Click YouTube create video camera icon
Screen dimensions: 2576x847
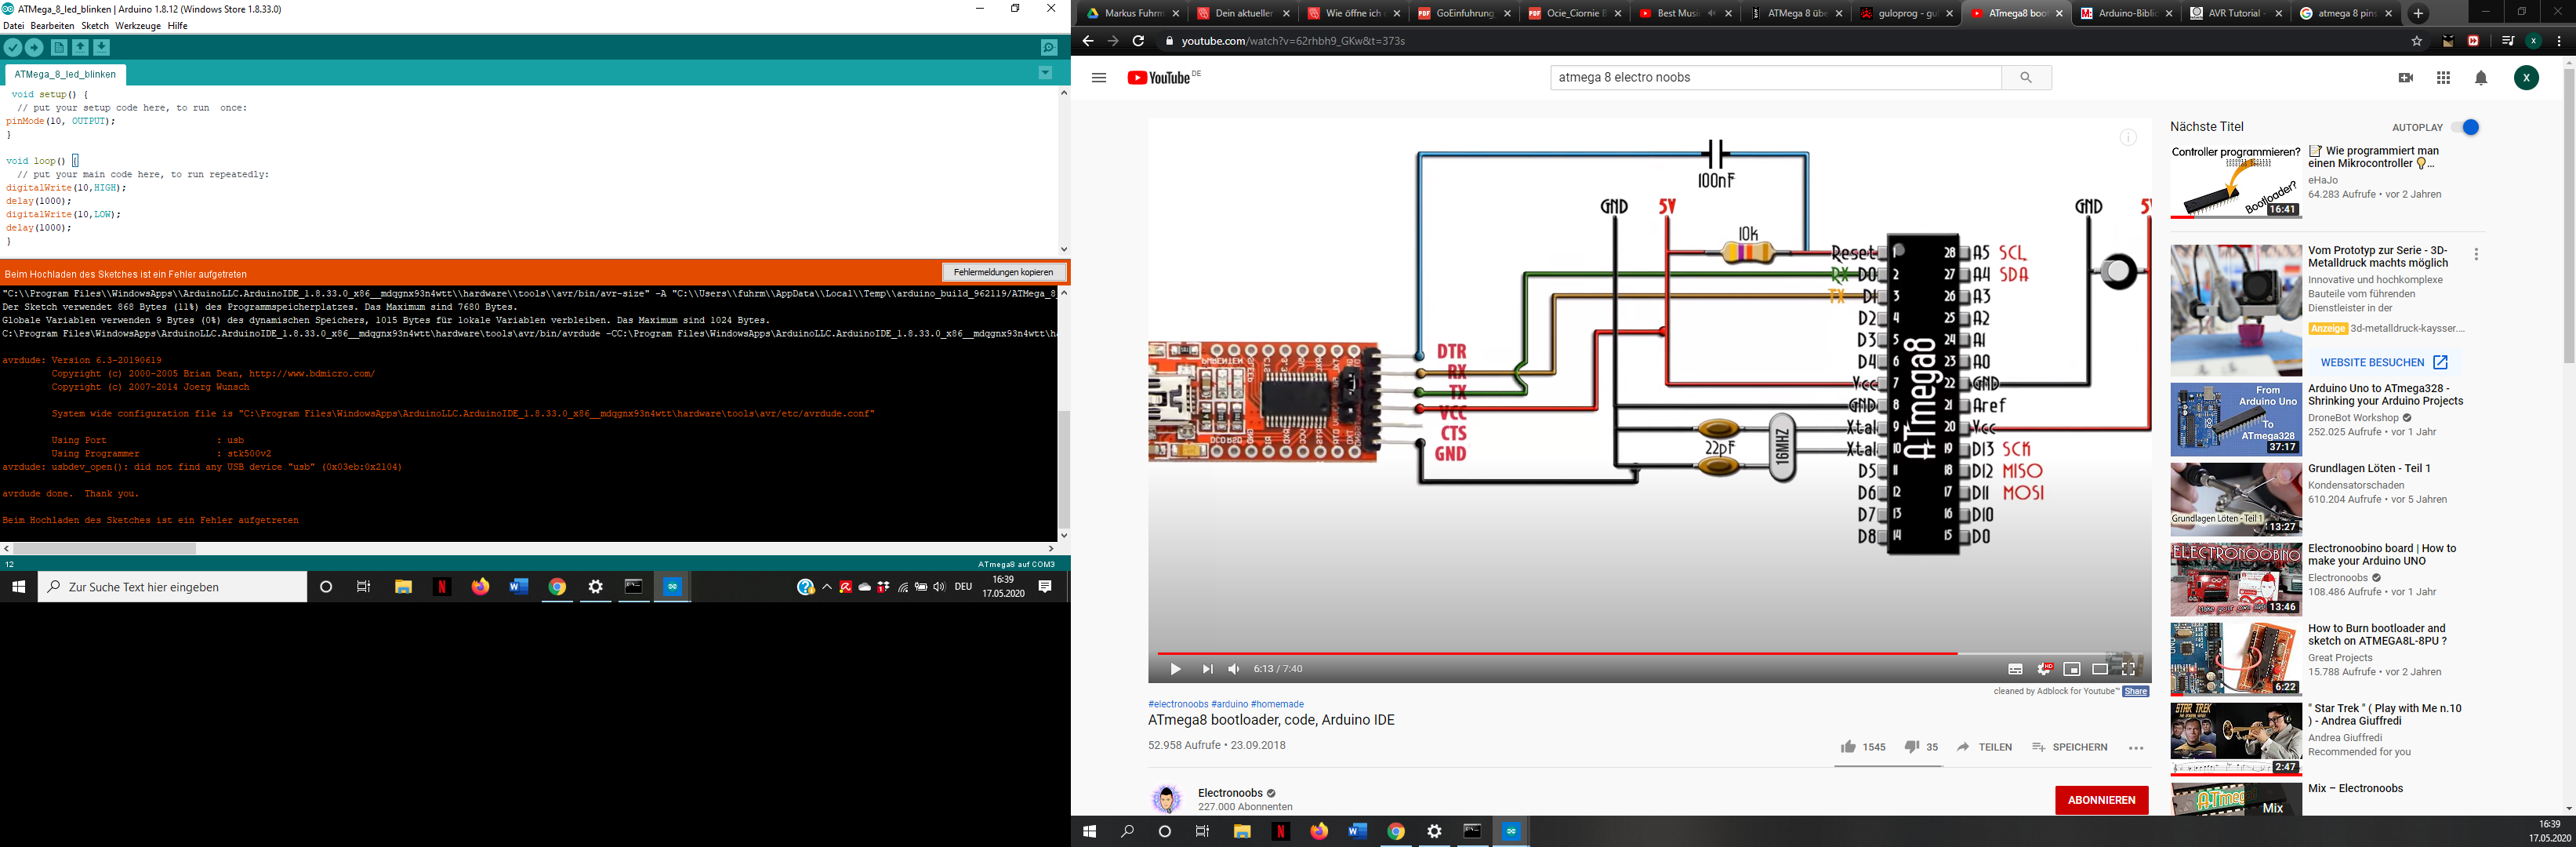tap(2406, 77)
